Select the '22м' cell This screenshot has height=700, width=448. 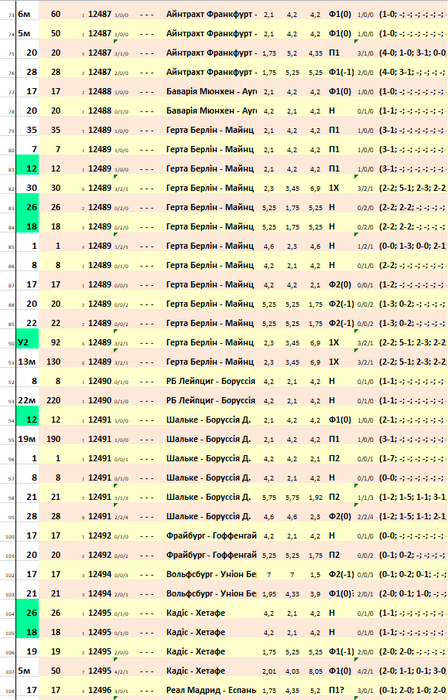(28, 401)
